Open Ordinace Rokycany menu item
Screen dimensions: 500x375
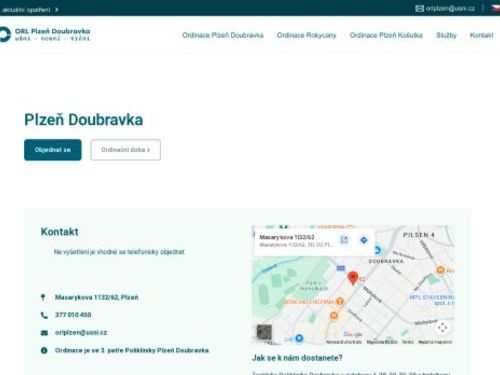[306, 35]
